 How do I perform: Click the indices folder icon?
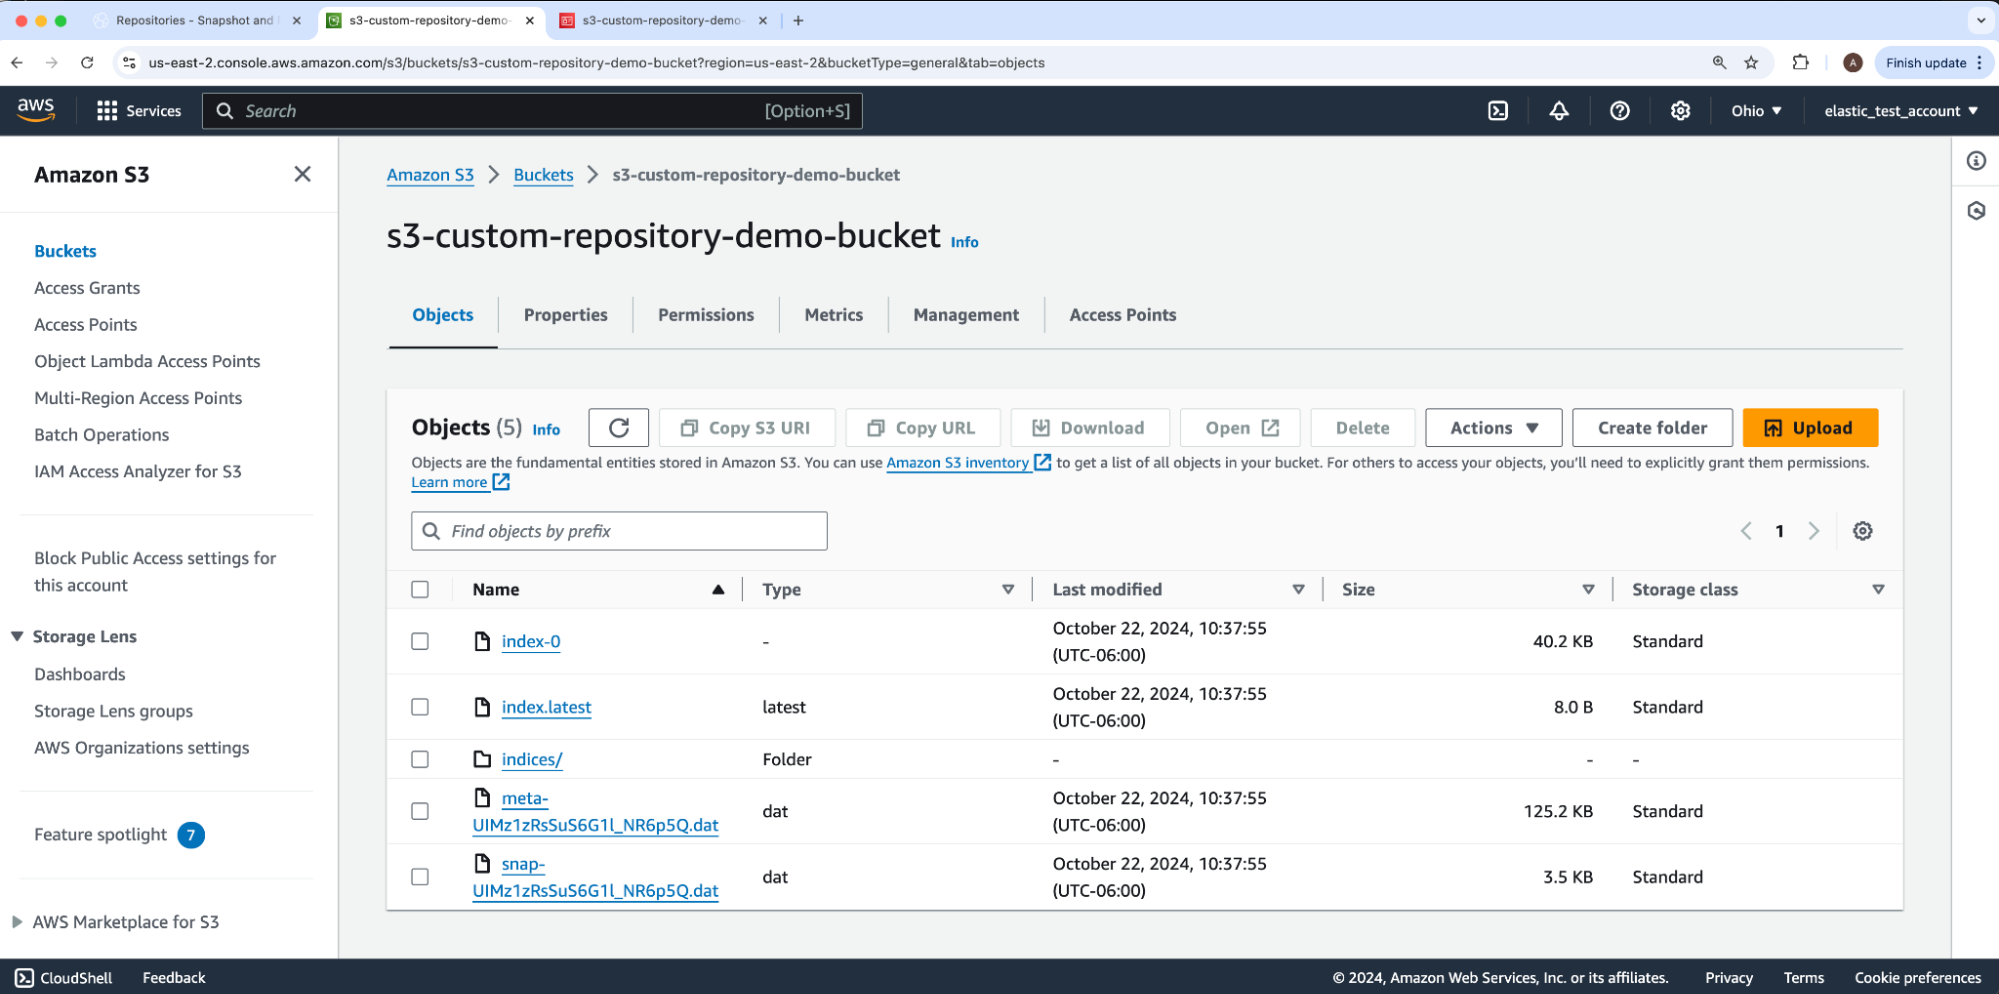click(x=482, y=759)
